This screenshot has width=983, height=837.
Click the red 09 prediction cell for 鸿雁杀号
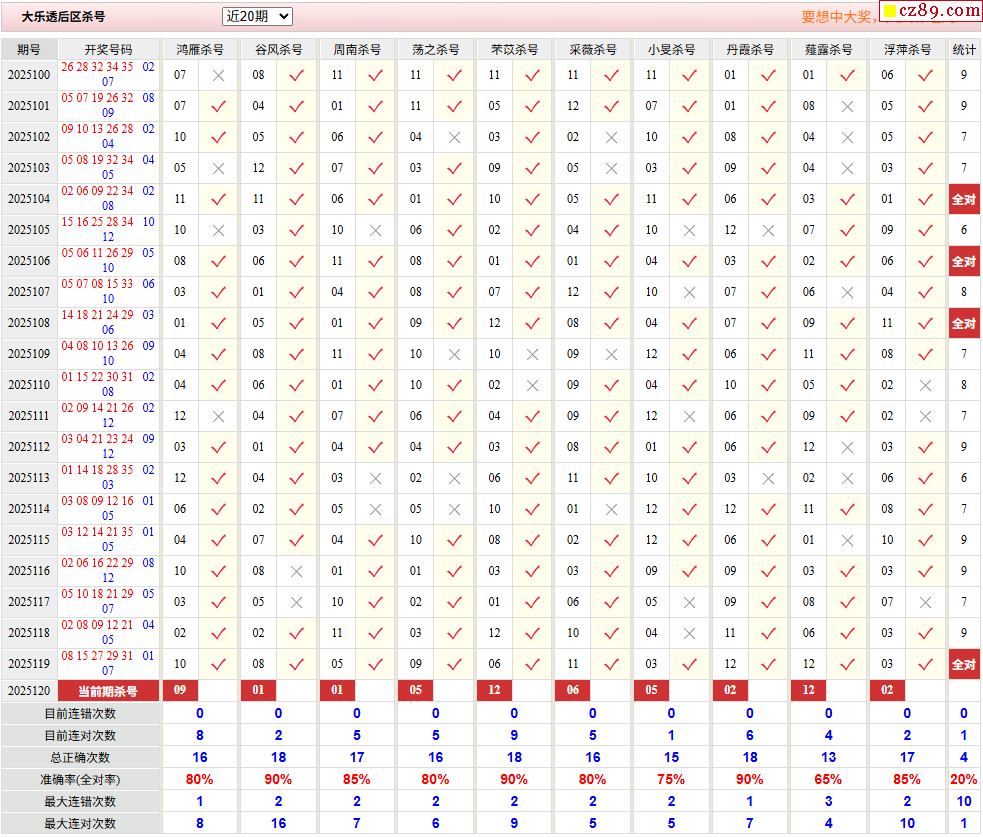180,690
